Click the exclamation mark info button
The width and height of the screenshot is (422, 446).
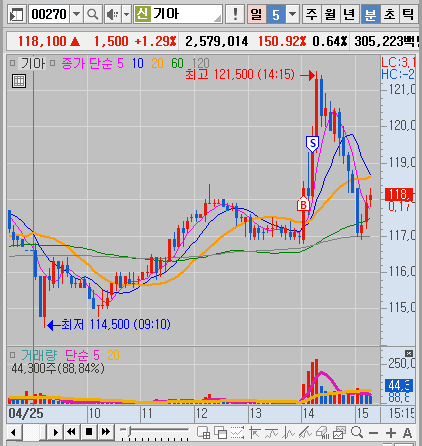[x=235, y=14]
